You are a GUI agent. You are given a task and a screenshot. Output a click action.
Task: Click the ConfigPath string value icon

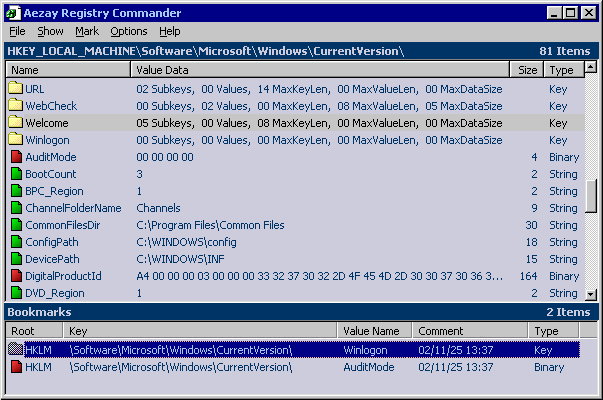[16, 241]
